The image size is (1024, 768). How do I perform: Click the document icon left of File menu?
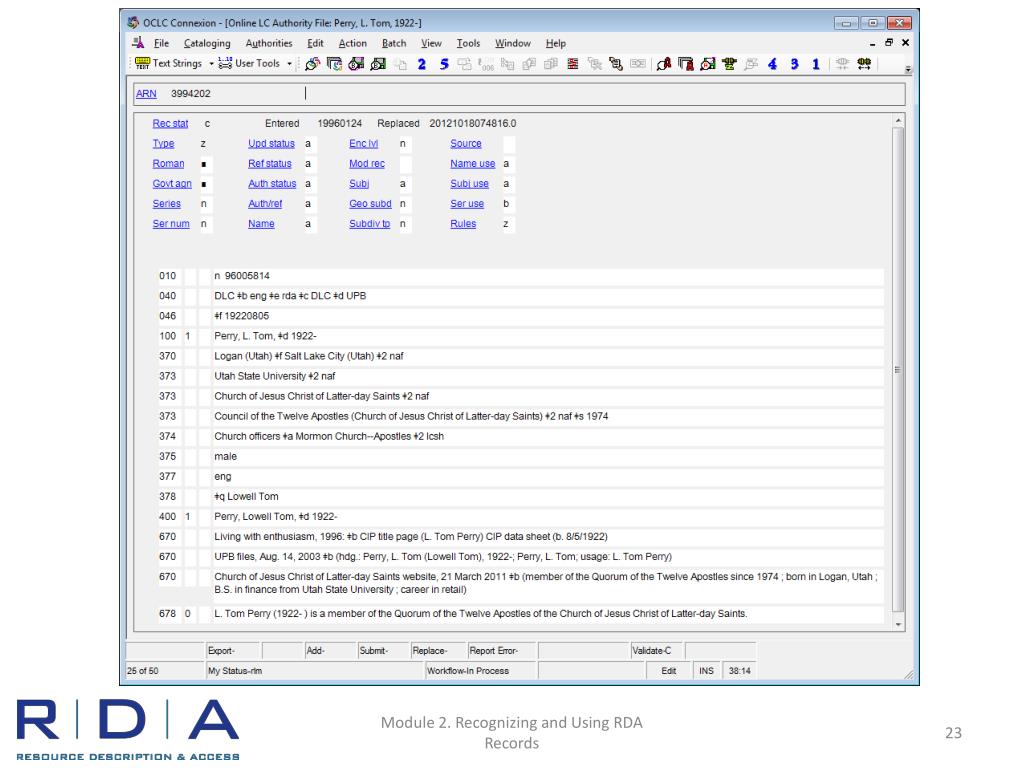[x=138, y=43]
